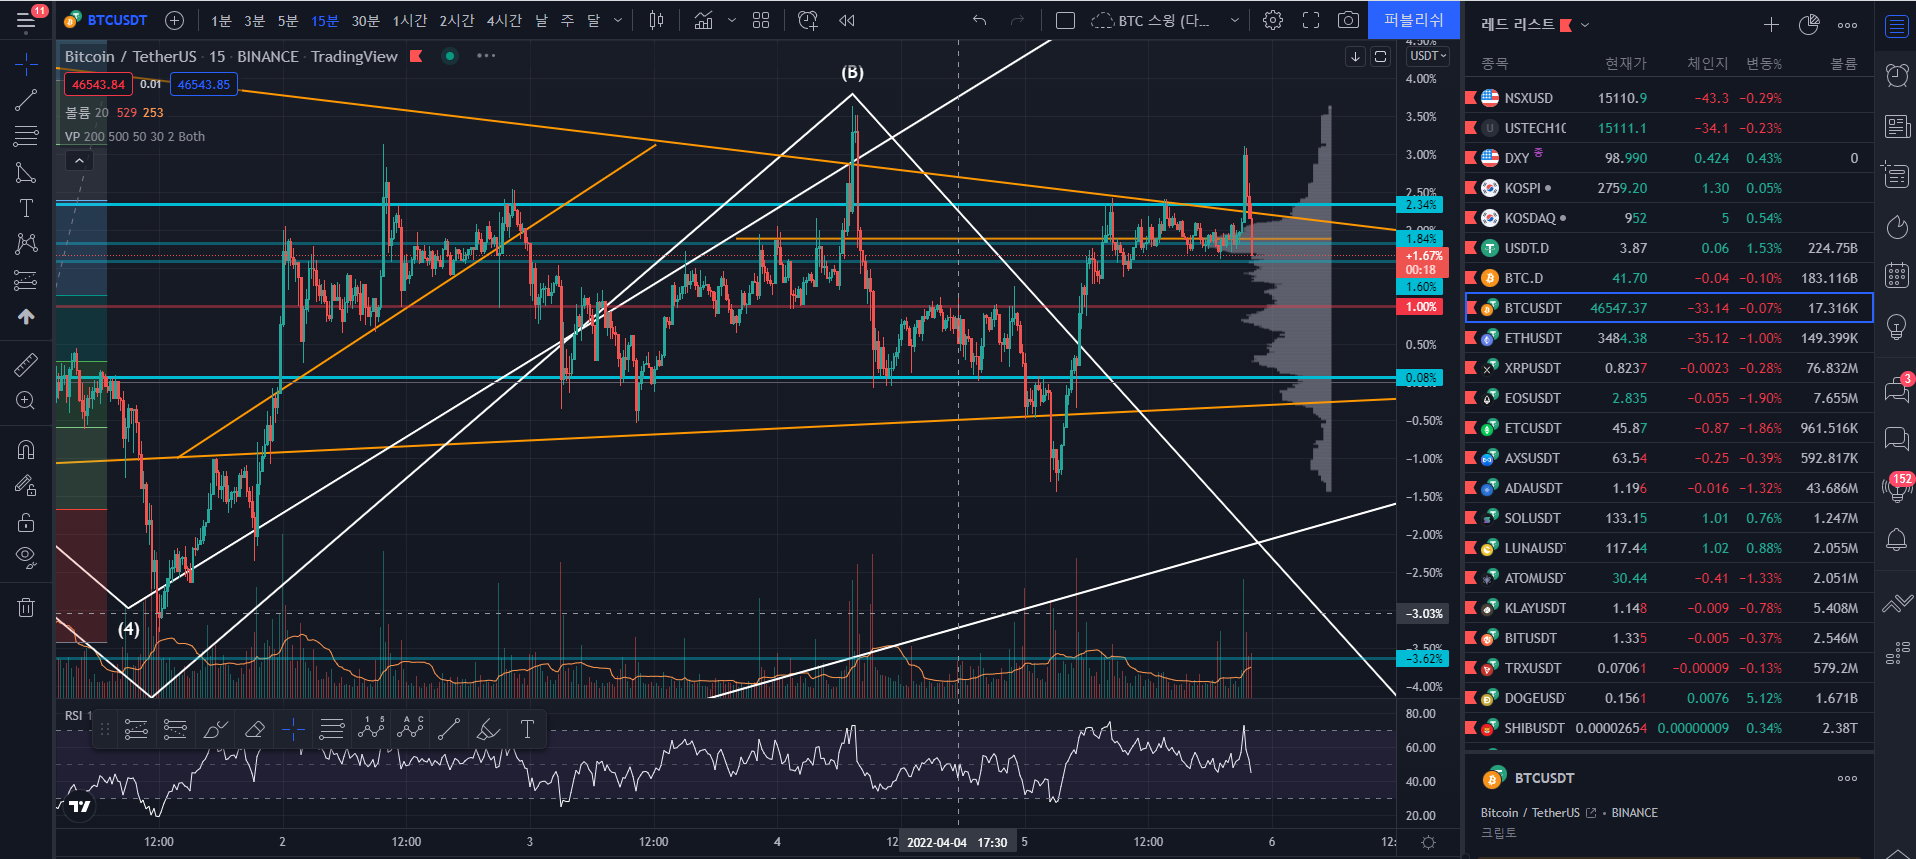The image size is (1916, 859).
Task: Open the watchlist advanced view pie icon
Action: [1809, 25]
